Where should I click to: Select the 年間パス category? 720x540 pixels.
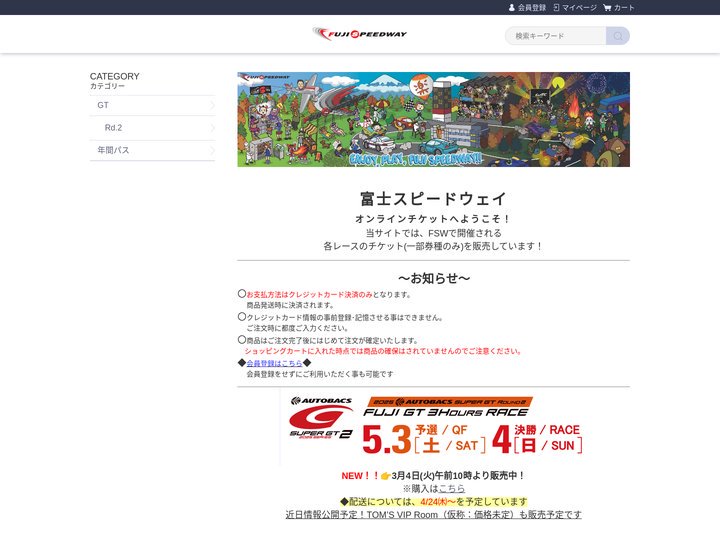tap(152, 150)
